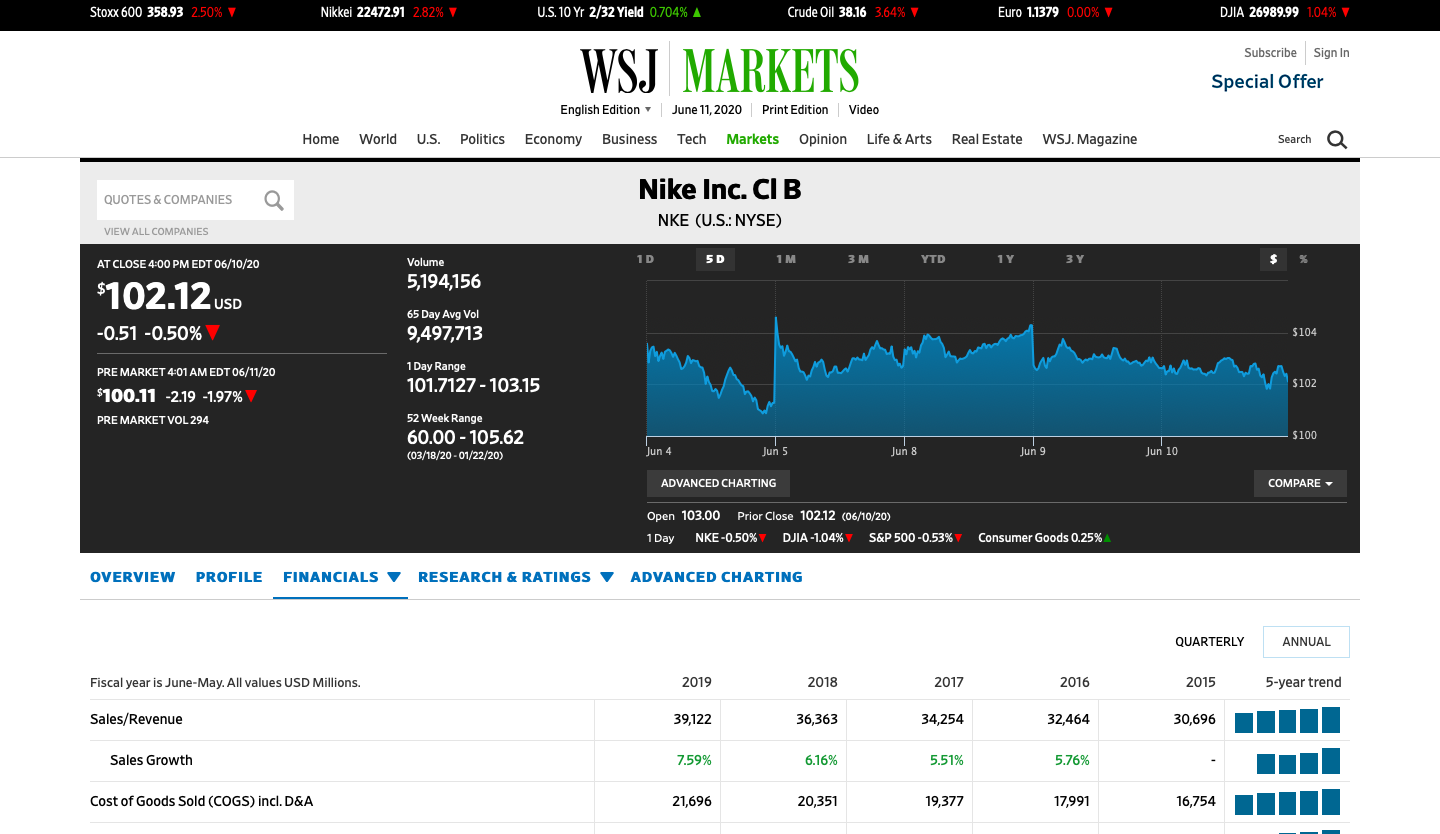This screenshot has height=834, width=1440.
Task: Click the Sales/Revenue row label
Action: coord(136,720)
